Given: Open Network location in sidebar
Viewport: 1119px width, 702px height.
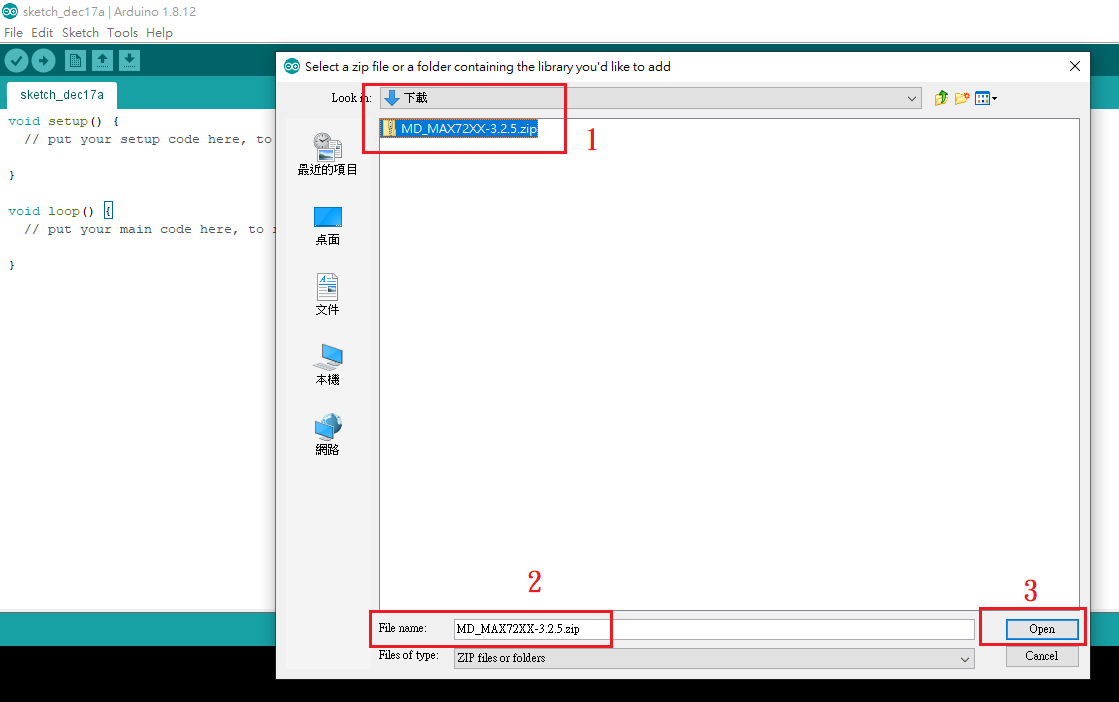Looking at the screenshot, I should (327, 435).
